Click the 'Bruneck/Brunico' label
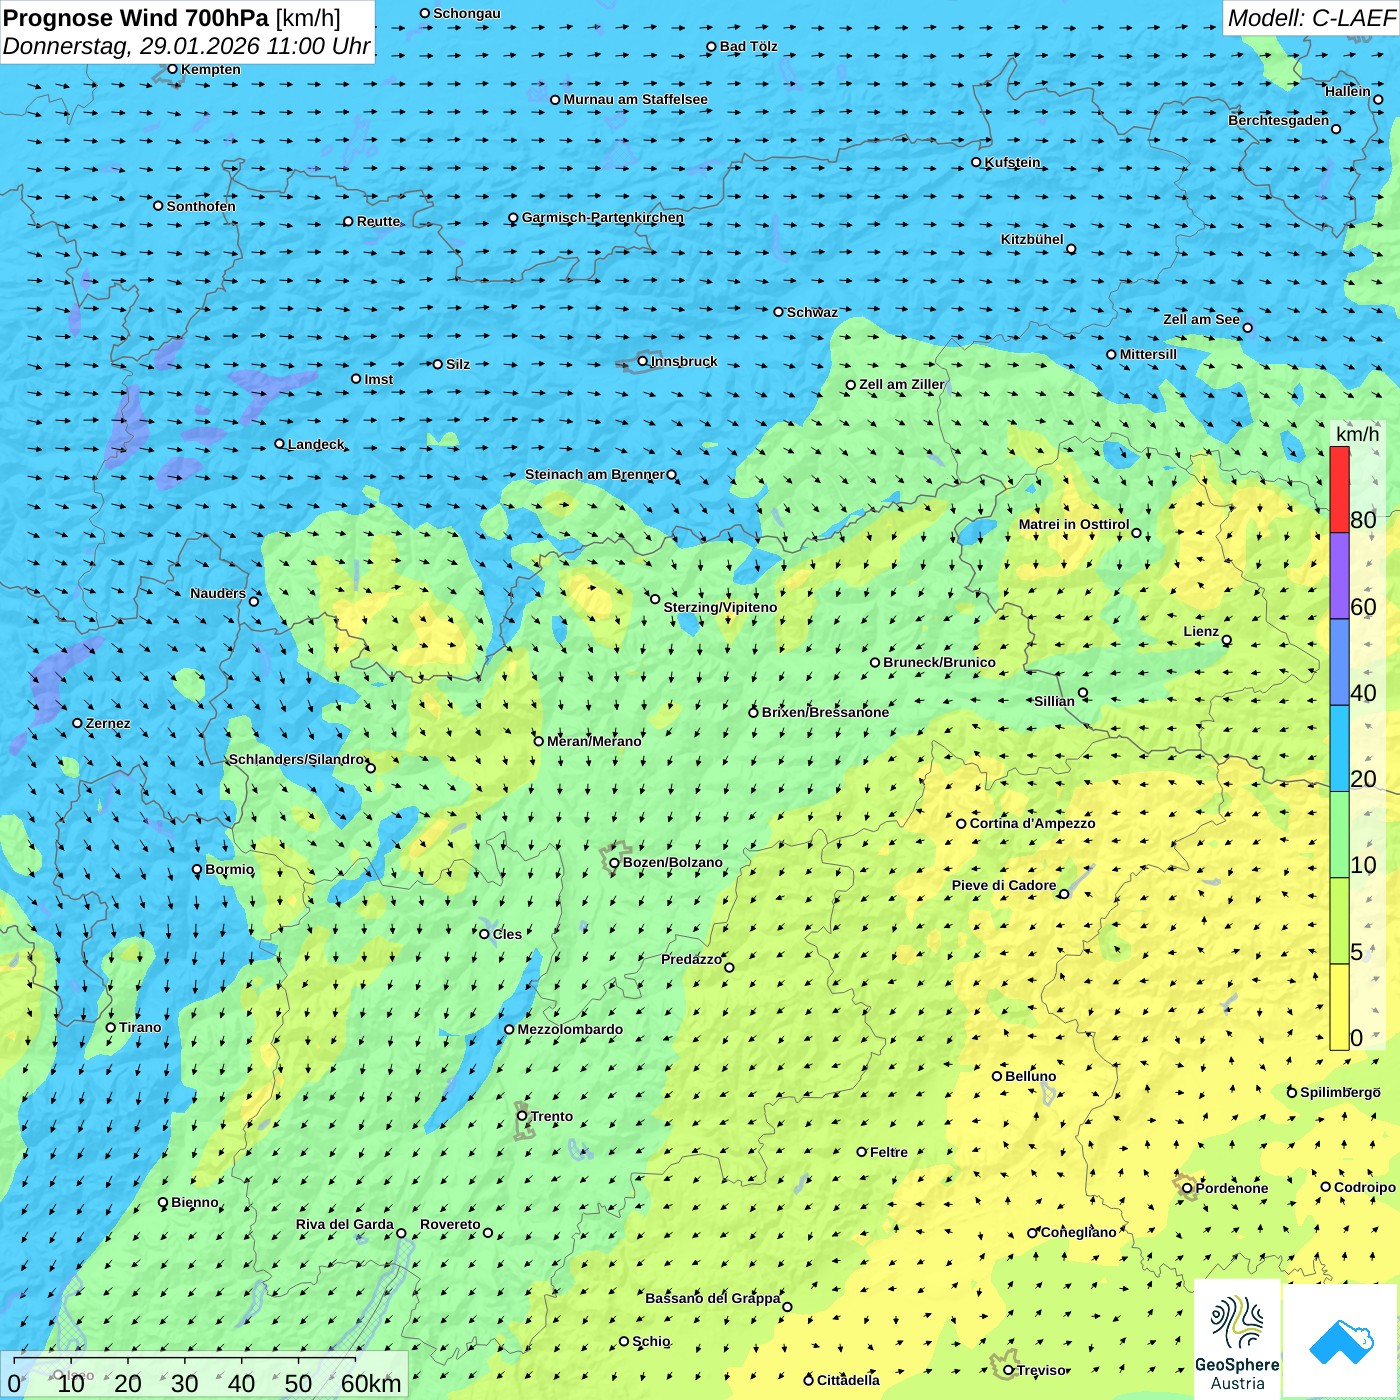The width and height of the screenshot is (1400, 1400). [x=939, y=662]
